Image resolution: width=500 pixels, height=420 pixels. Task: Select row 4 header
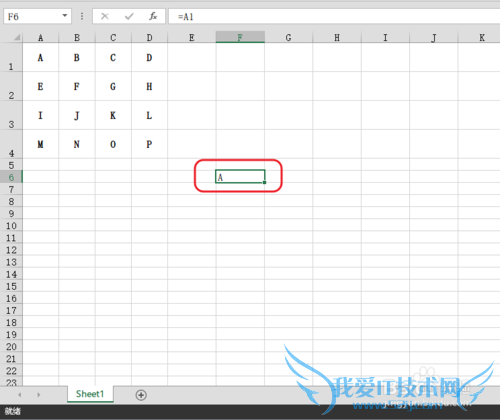[11, 144]
